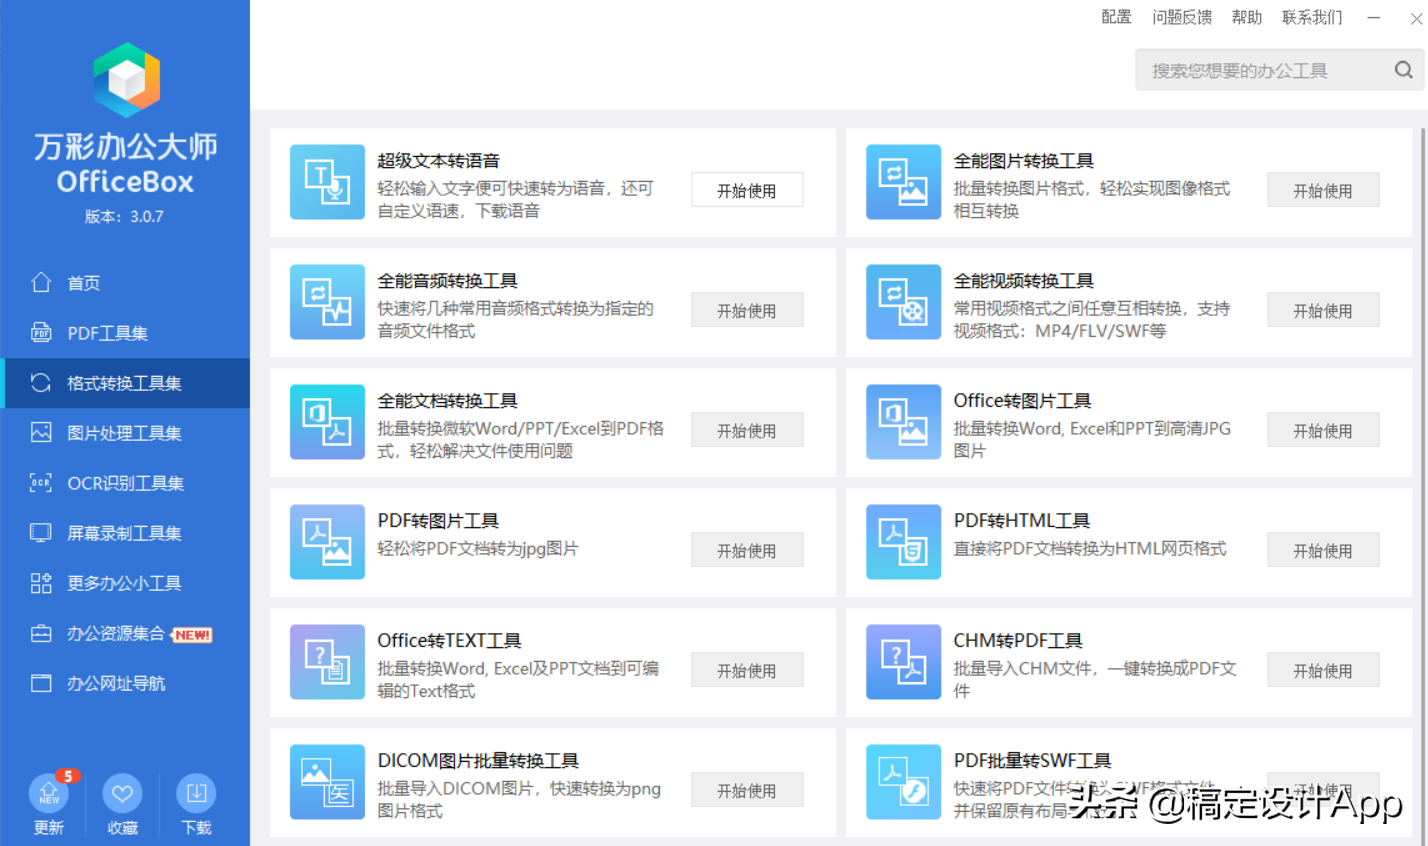Open PDF工具集 in the sidebar
Screen dimensions: 1428x846
125,333
